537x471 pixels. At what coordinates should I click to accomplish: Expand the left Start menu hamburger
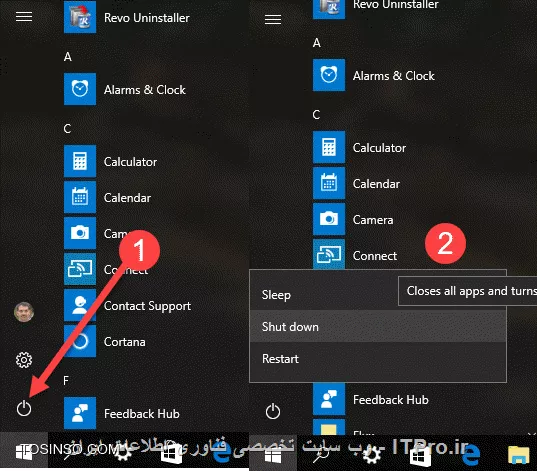pos(24,16)
